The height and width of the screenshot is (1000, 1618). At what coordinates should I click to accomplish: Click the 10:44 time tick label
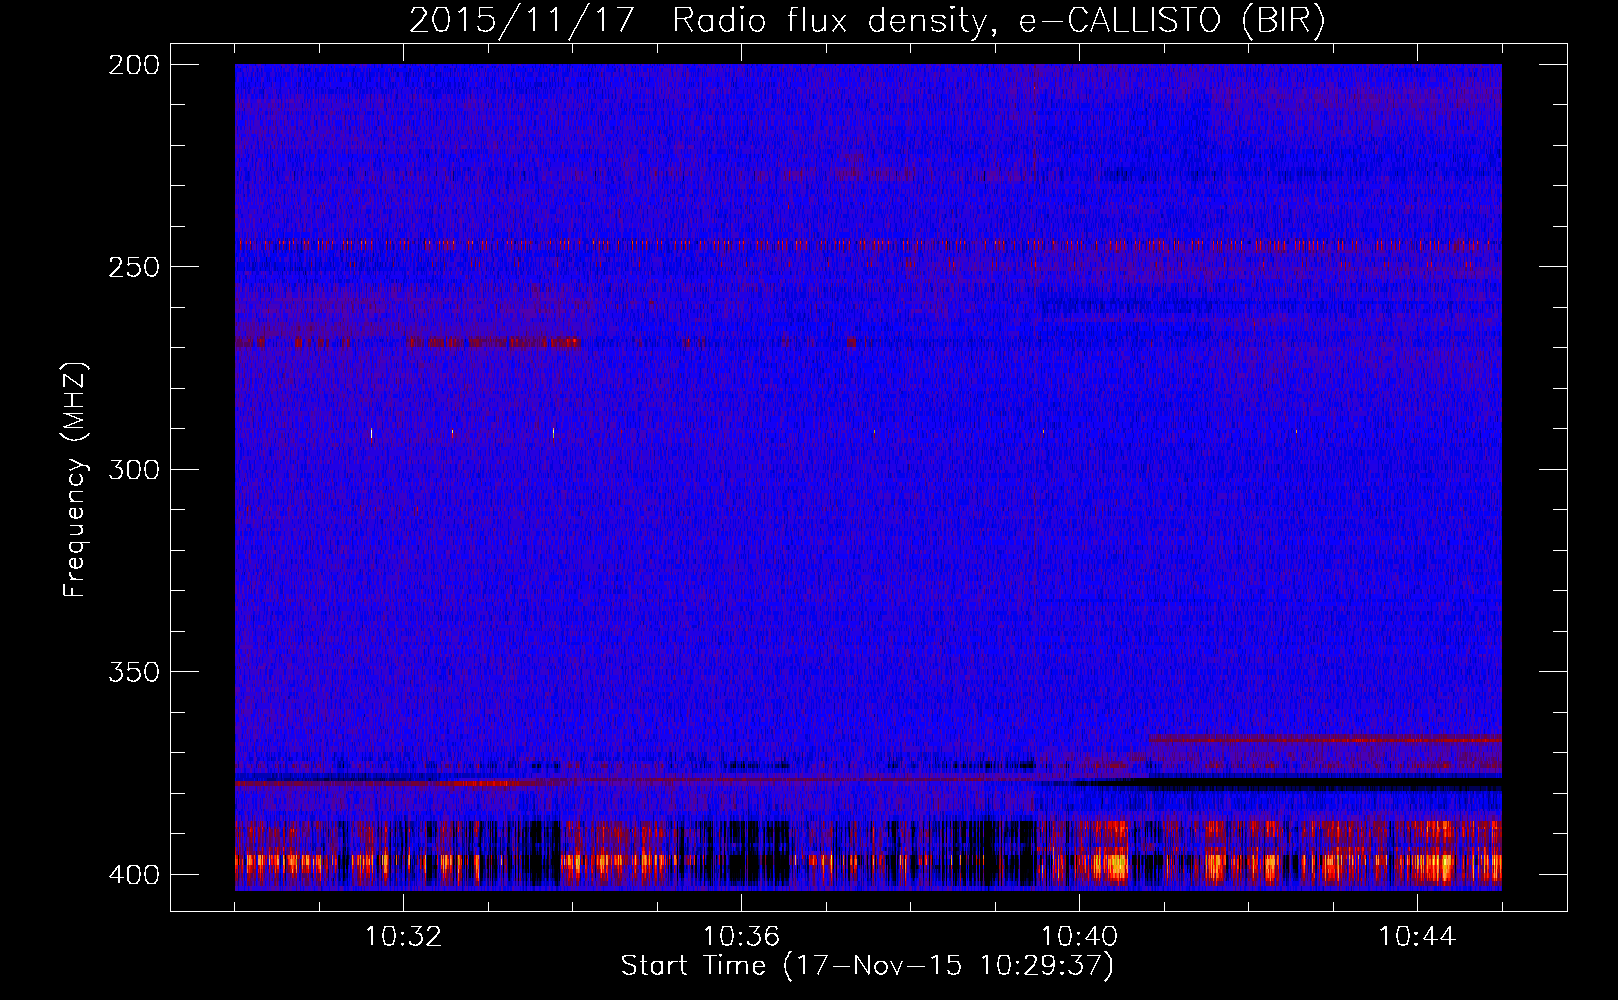click(x=1417, y=937)
